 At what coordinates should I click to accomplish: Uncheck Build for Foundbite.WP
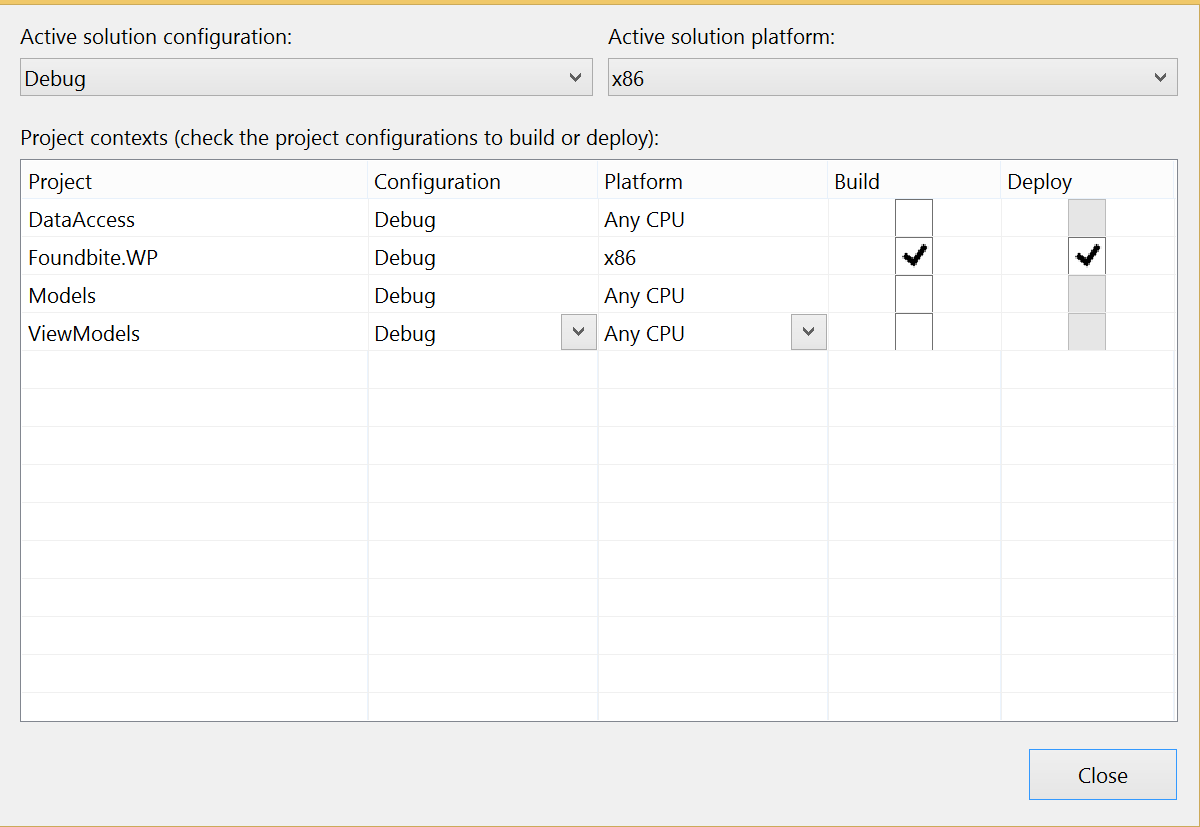(x=913, y=257)
